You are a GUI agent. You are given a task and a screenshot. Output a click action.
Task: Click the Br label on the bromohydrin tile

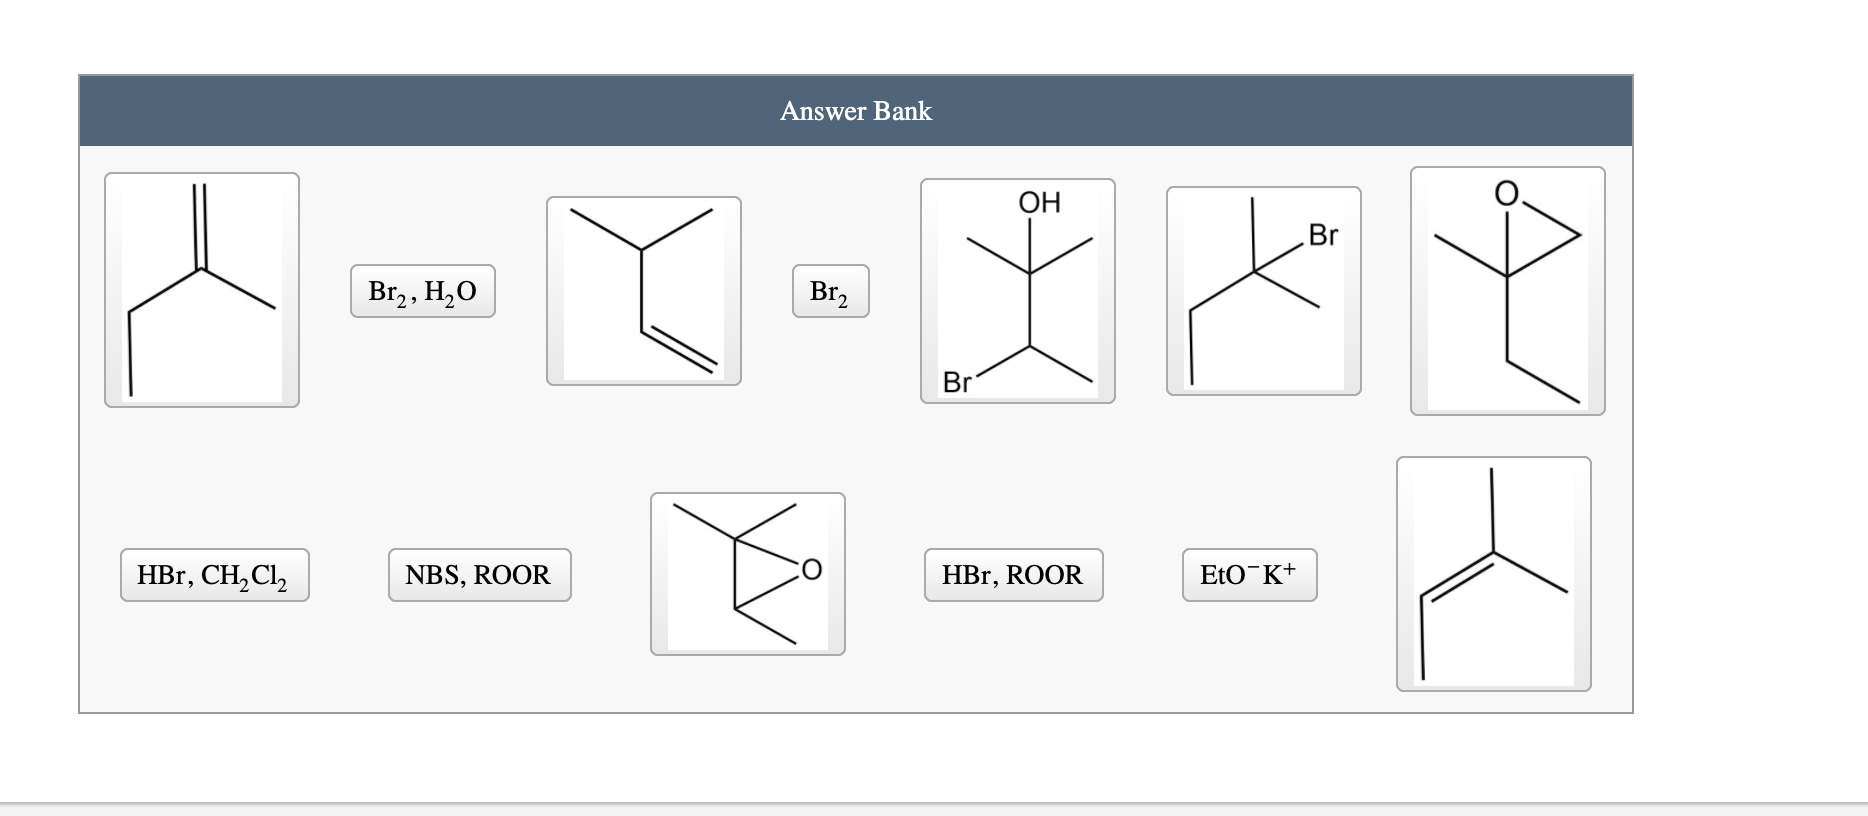pyautogui.click(x=957, y=382)
